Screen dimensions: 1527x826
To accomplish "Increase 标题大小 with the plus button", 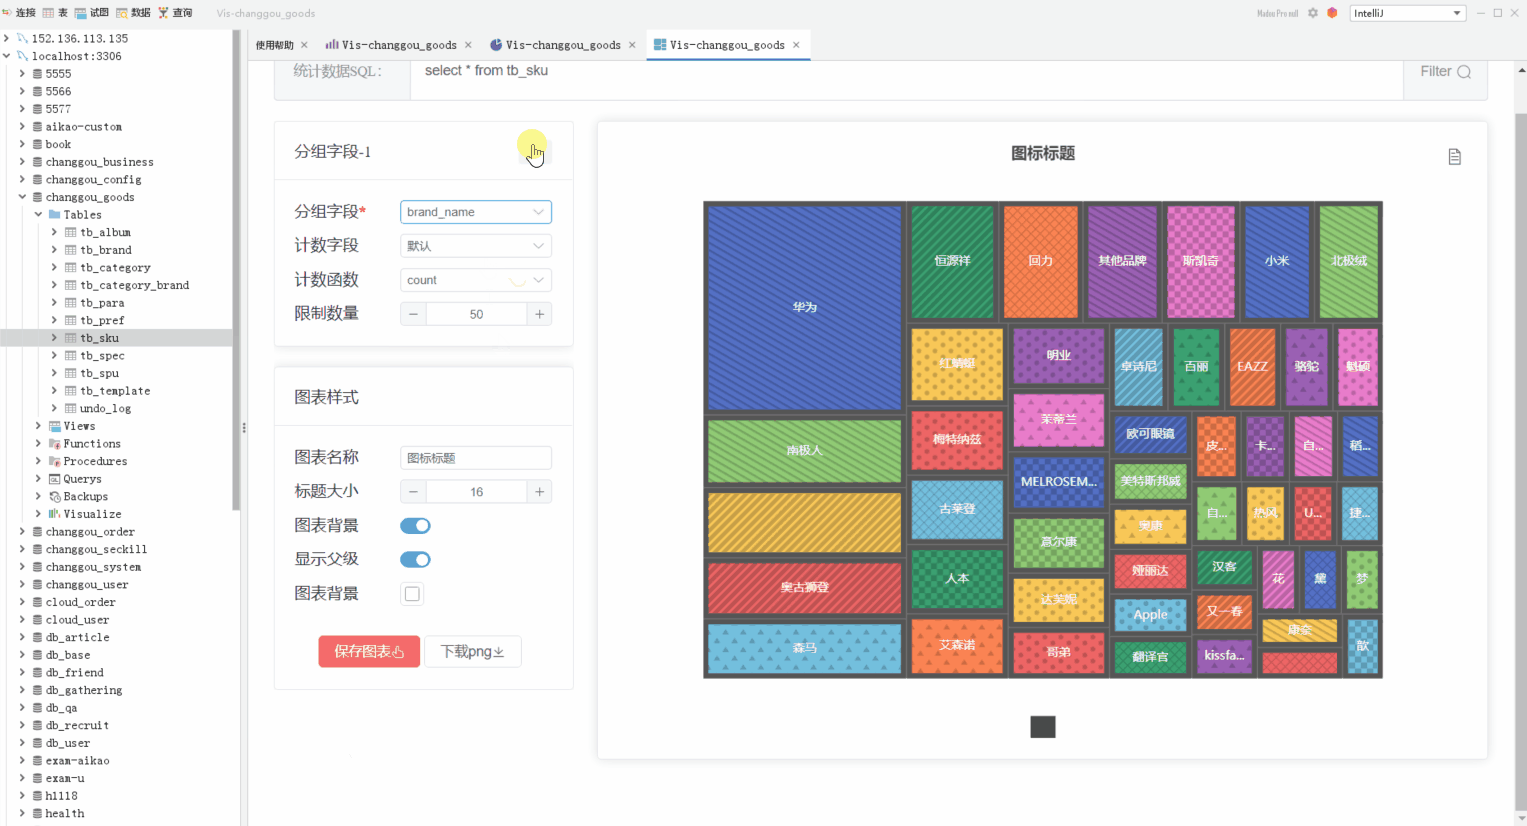I will [539, 492].
